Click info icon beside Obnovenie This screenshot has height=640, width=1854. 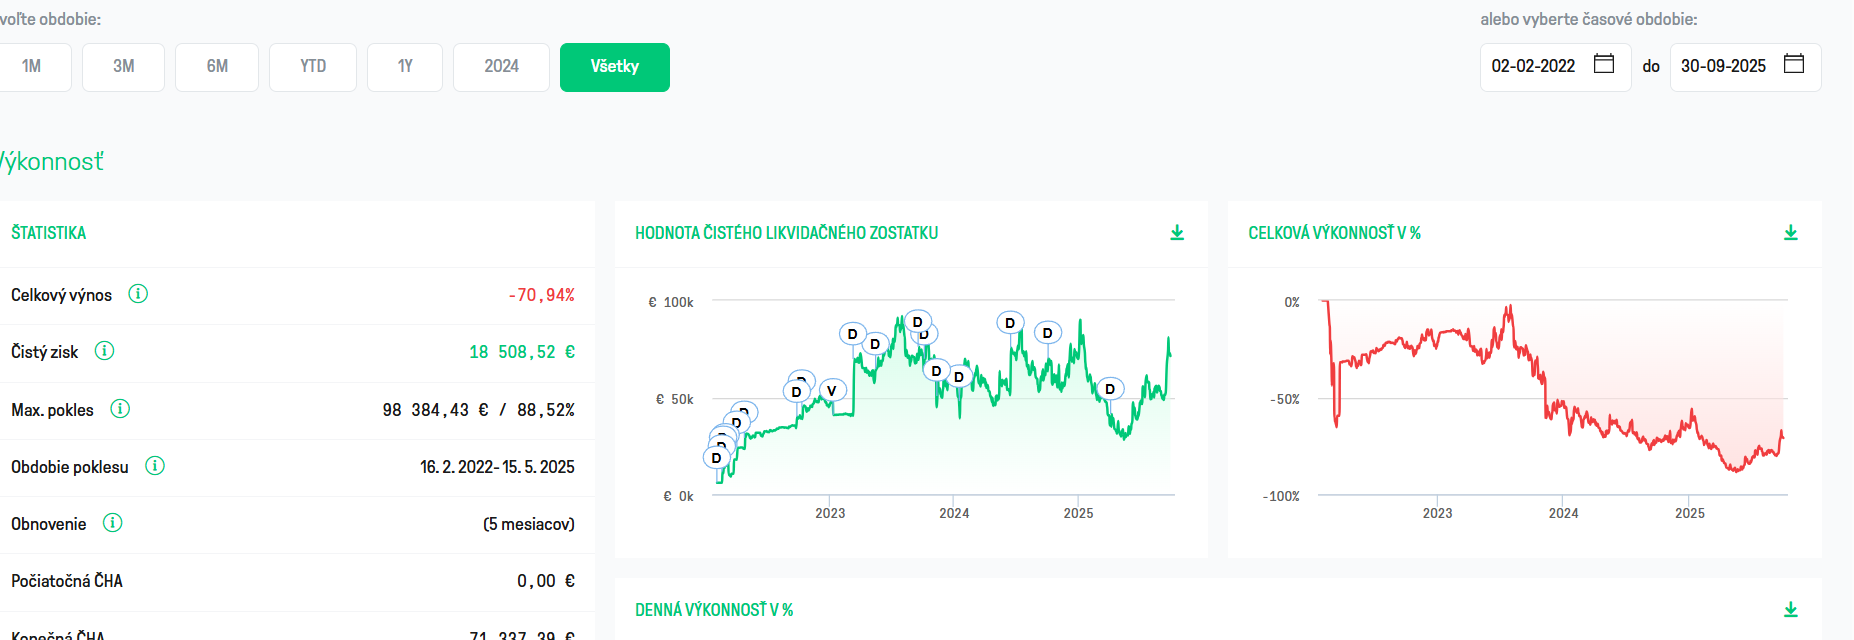[113, 523]
